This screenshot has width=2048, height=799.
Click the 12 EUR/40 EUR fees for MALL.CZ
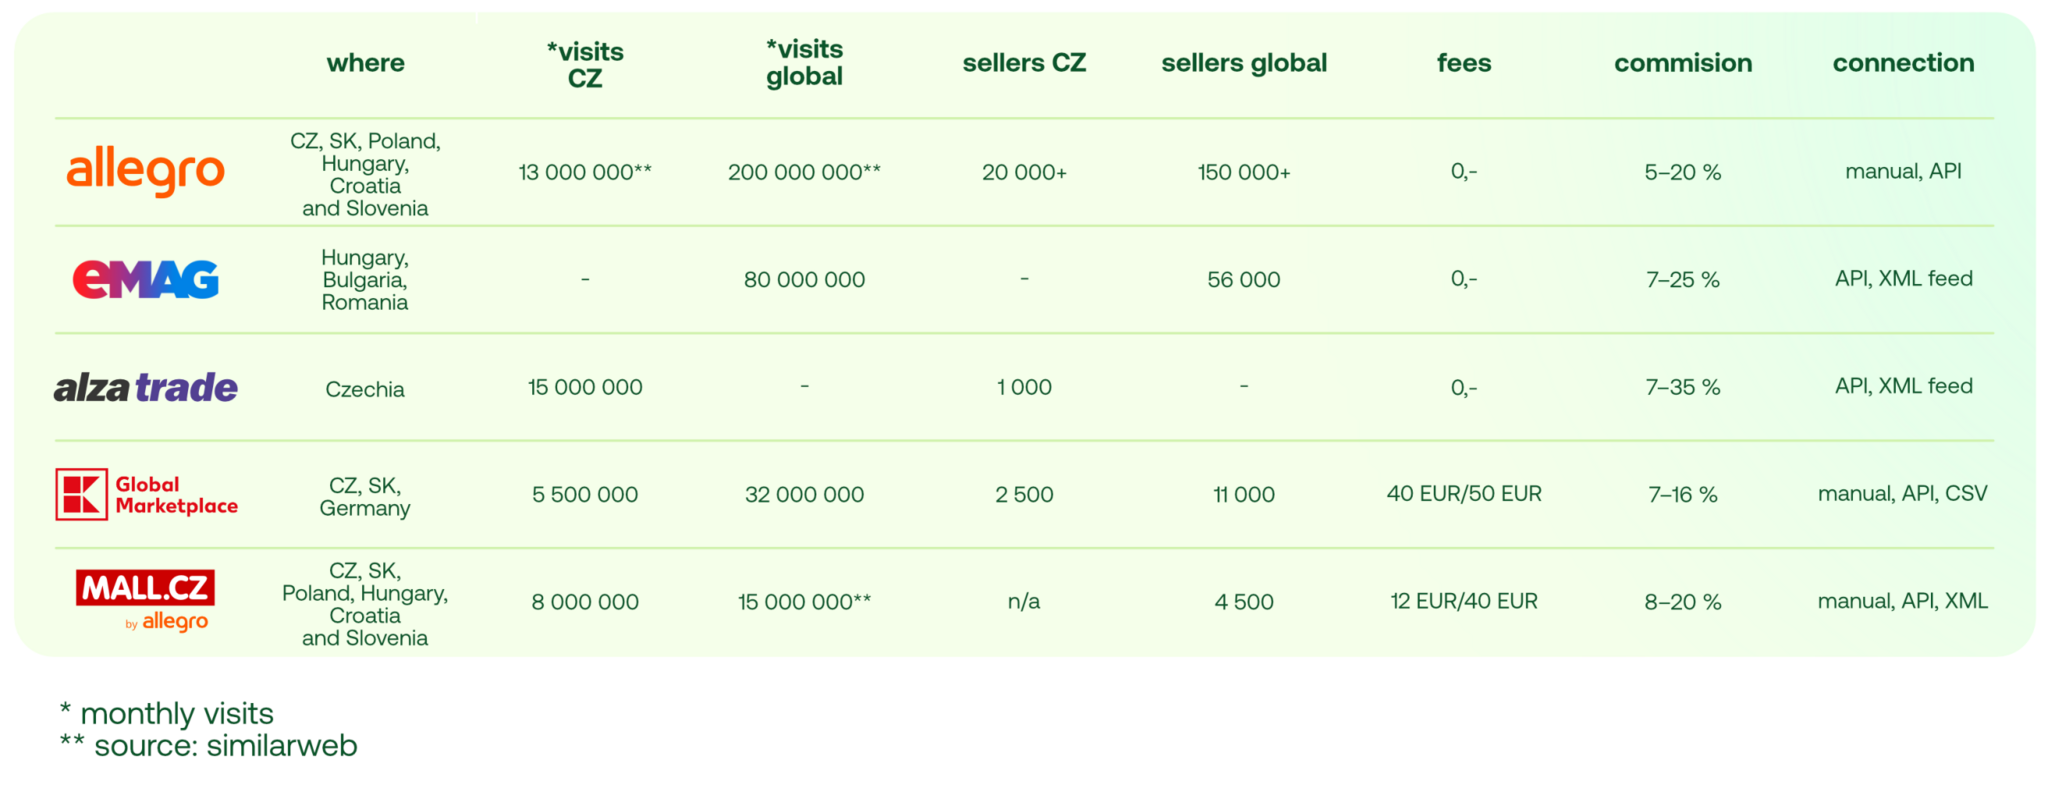(x=1464, y=601)
